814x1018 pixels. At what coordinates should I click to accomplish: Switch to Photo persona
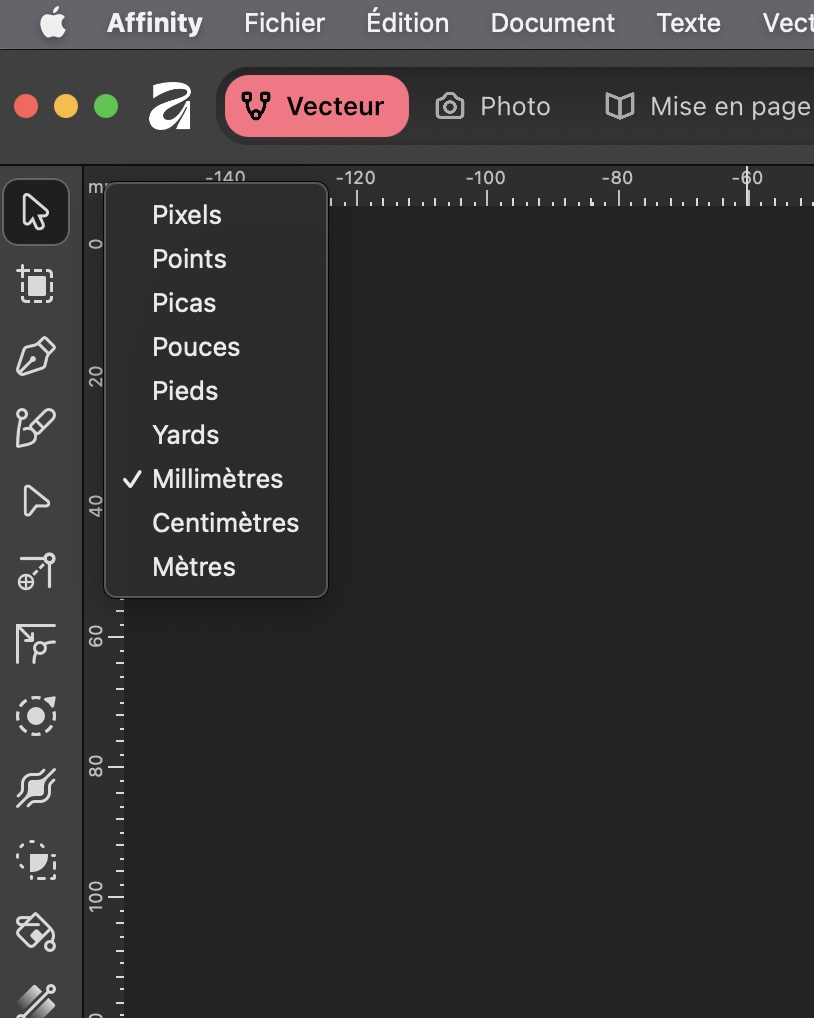[493, 106]
